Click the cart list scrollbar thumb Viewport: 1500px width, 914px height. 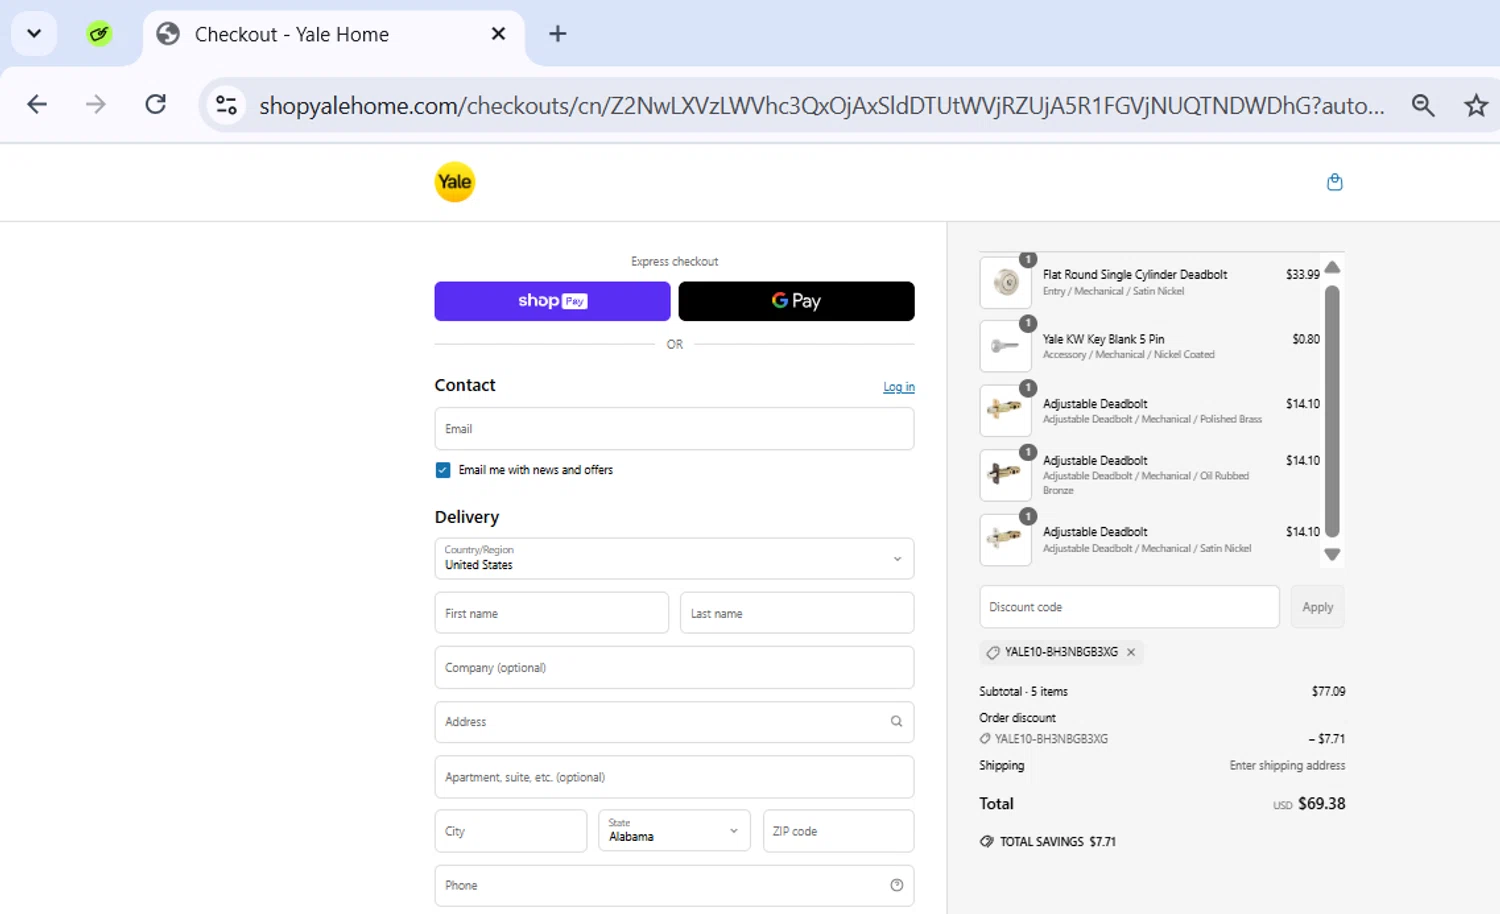pyautogui.click(x=1332, y=412)
